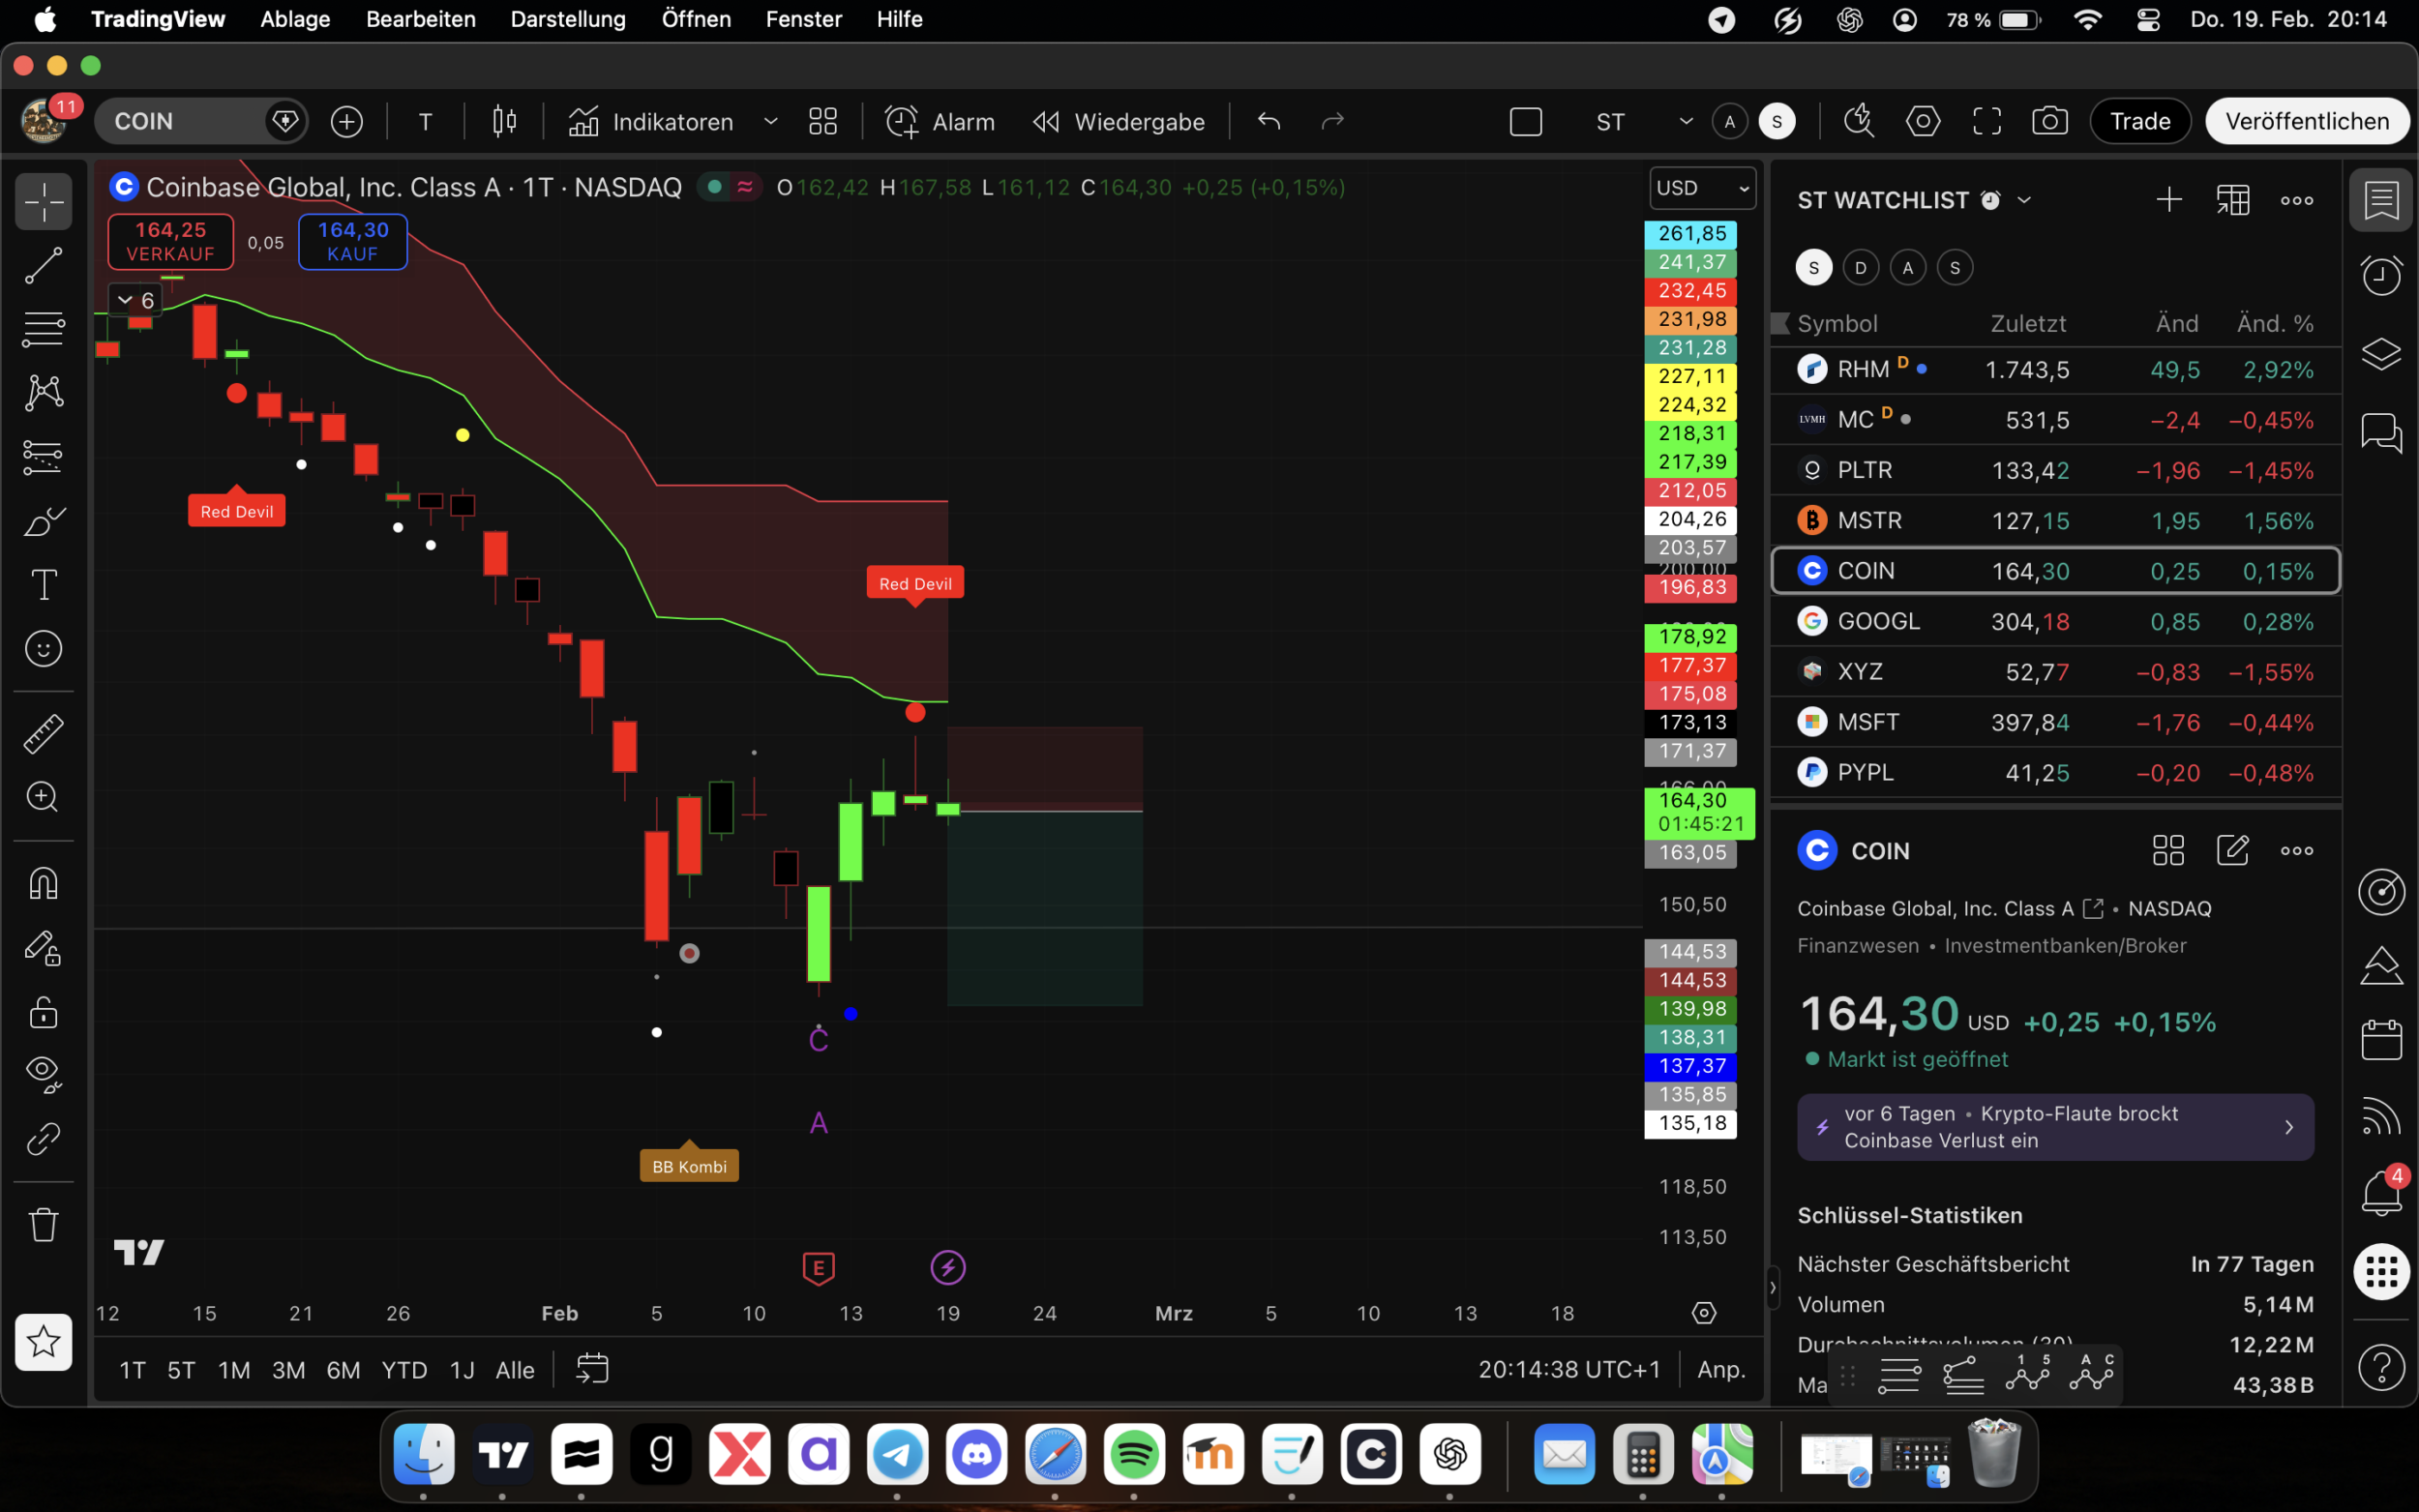This screenshot has height=1512, width=2419.
Task: Click the trash icon to delete drawings
Action: click(x=43, y=1223)
